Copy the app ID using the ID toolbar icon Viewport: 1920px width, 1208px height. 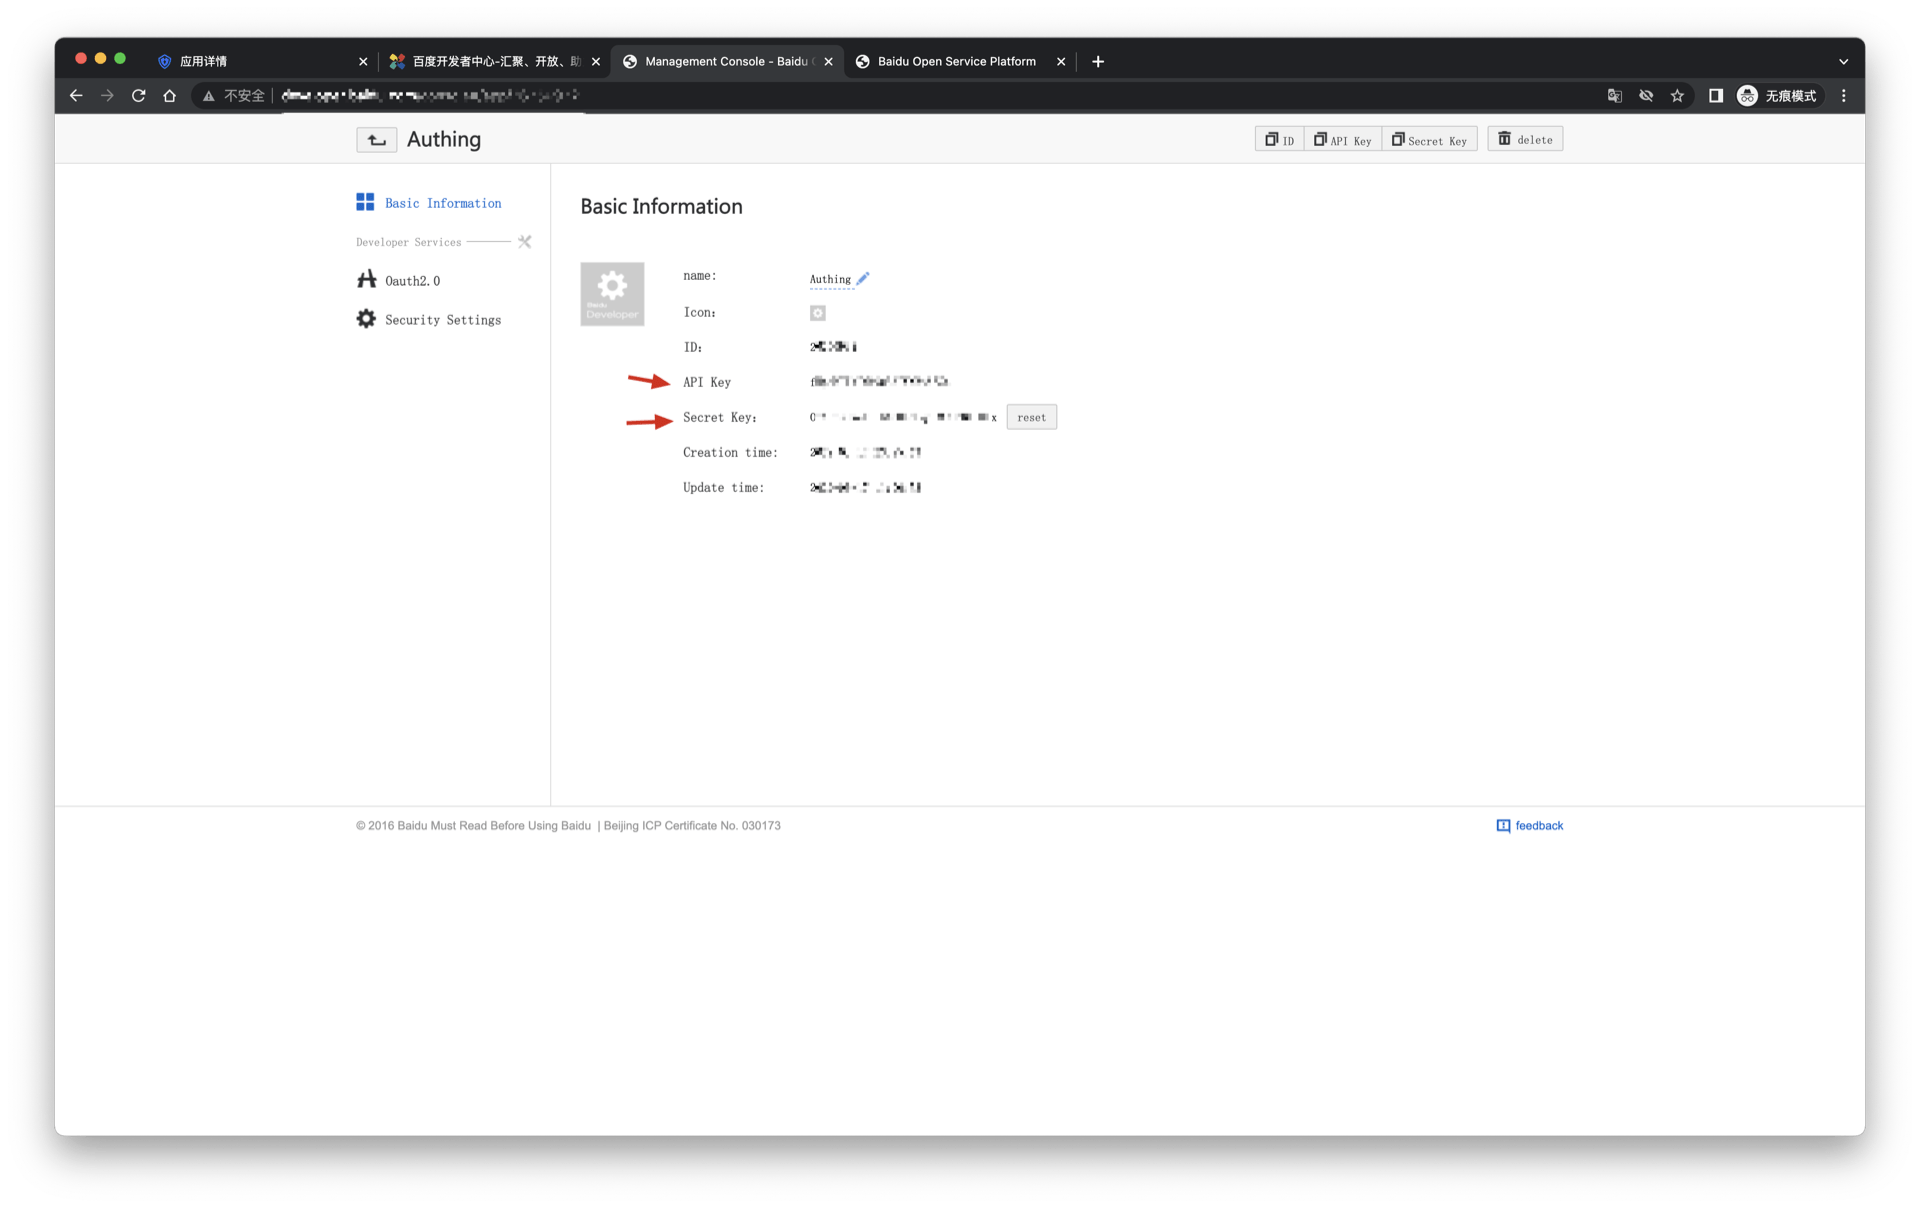(x=1278, y=139)
